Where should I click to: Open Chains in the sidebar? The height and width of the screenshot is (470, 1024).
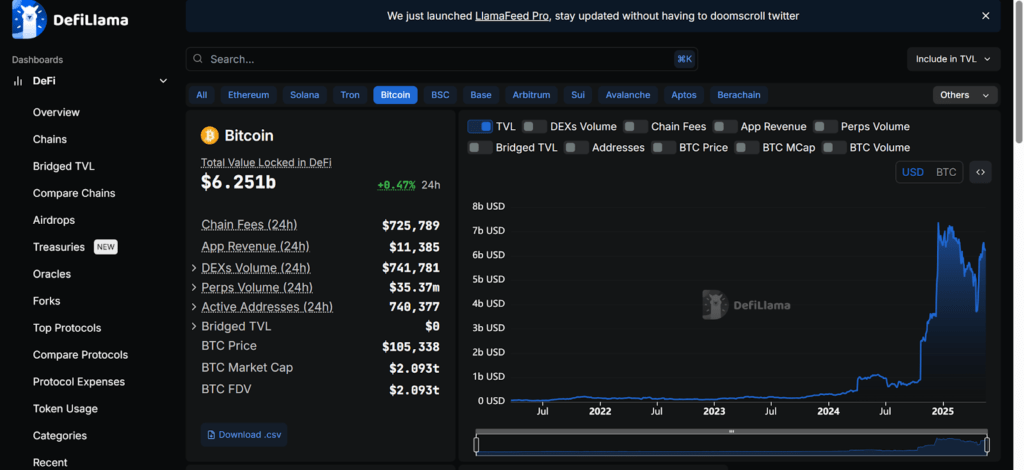pyautogui.click(x=50, y=139)
